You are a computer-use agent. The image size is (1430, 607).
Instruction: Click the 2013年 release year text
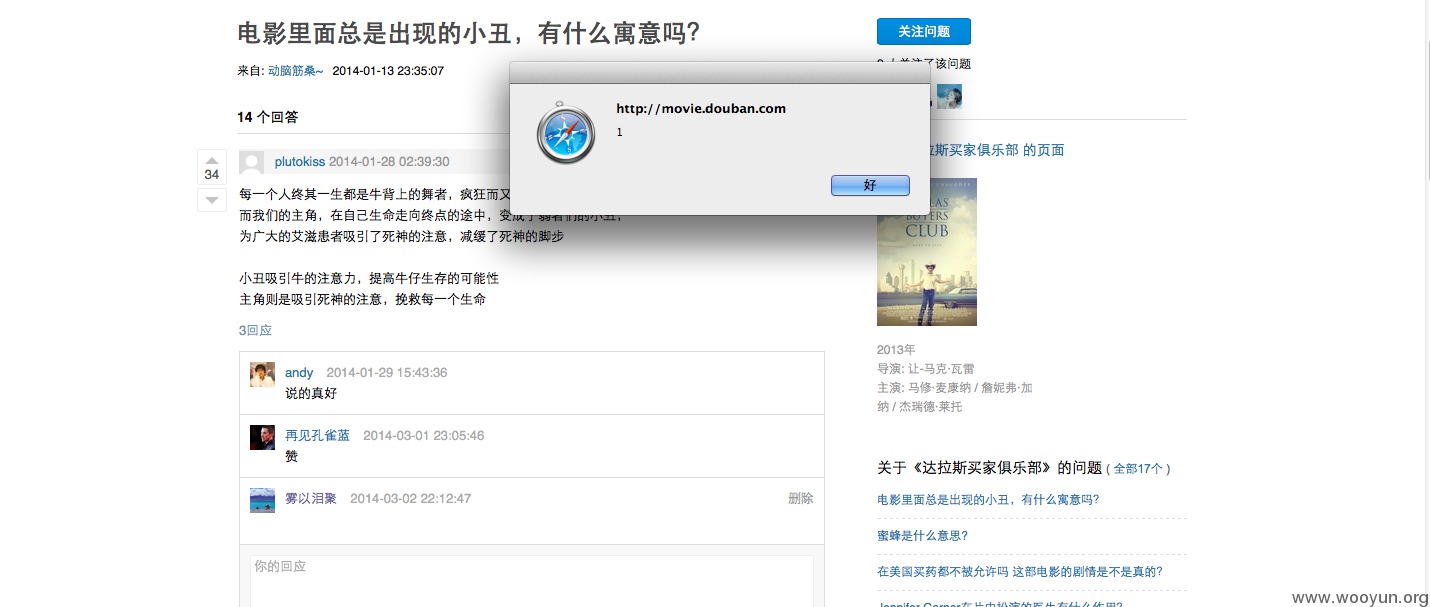pyautogui.click(x=896, y=350)
